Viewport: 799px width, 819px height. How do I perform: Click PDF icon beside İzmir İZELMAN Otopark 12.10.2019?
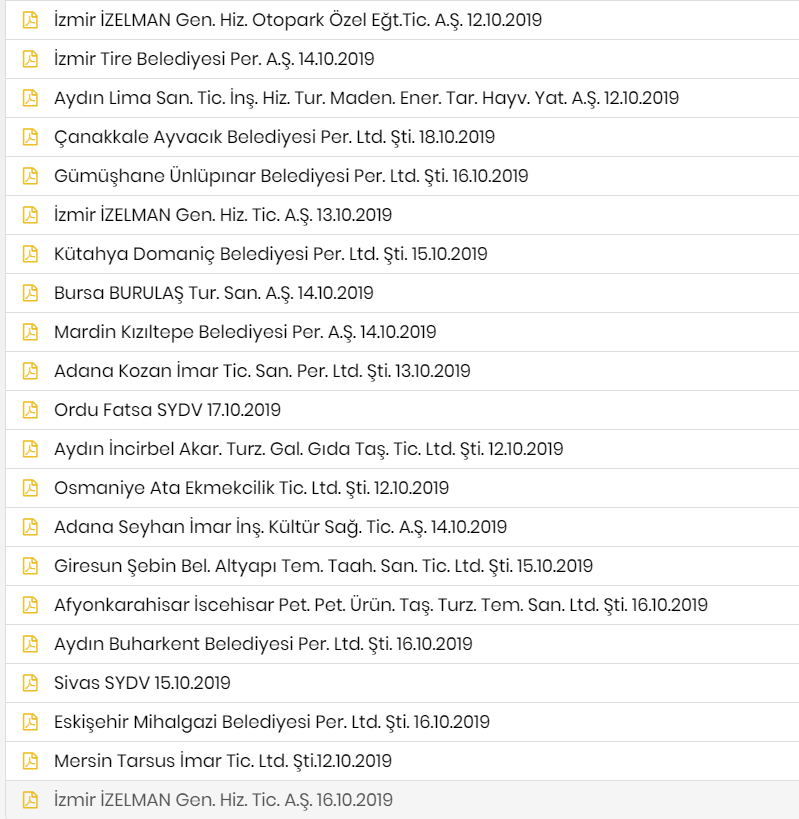point(30,20)
